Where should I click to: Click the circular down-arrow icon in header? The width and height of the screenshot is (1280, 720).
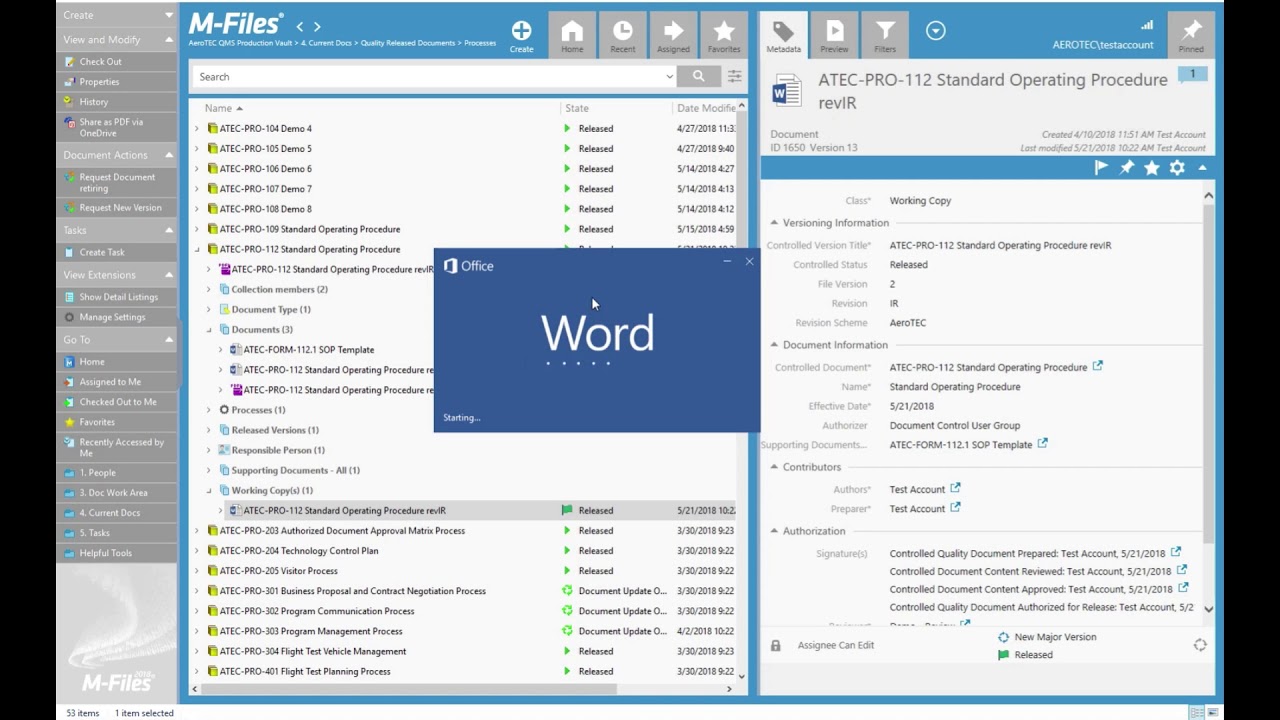935,31
